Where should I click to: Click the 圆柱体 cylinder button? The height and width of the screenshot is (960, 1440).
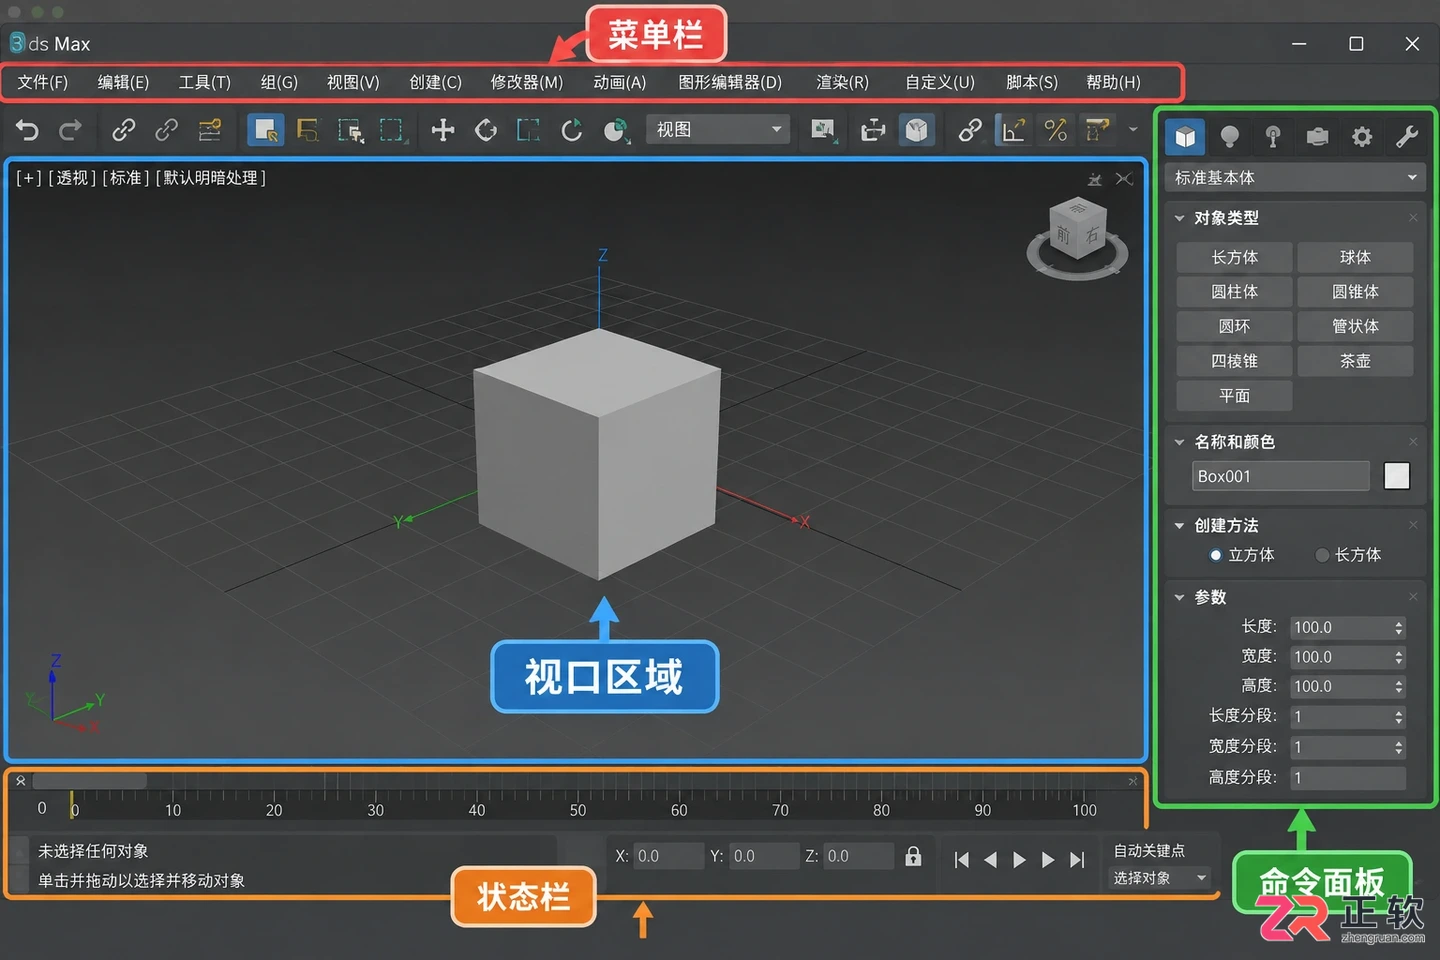(1235, 292)
